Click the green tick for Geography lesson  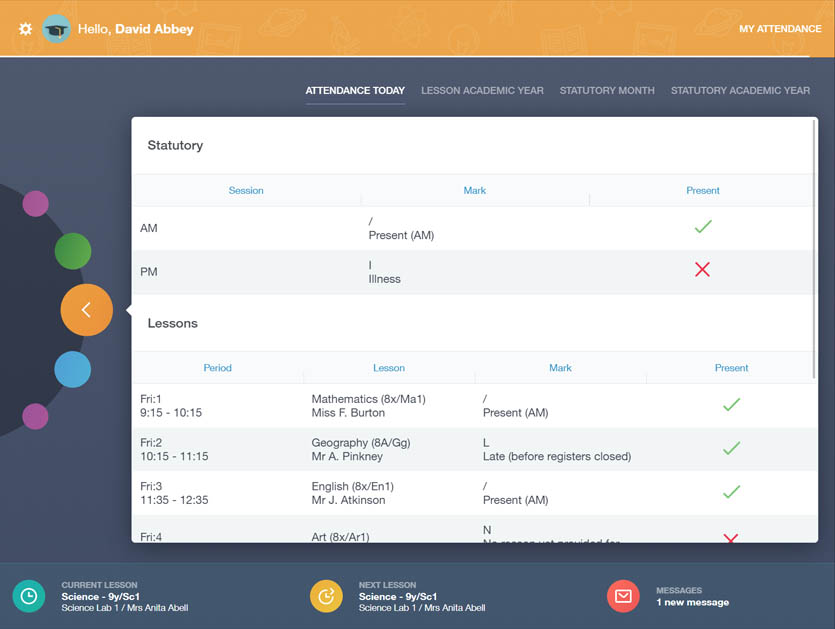[x=731, y=448]
